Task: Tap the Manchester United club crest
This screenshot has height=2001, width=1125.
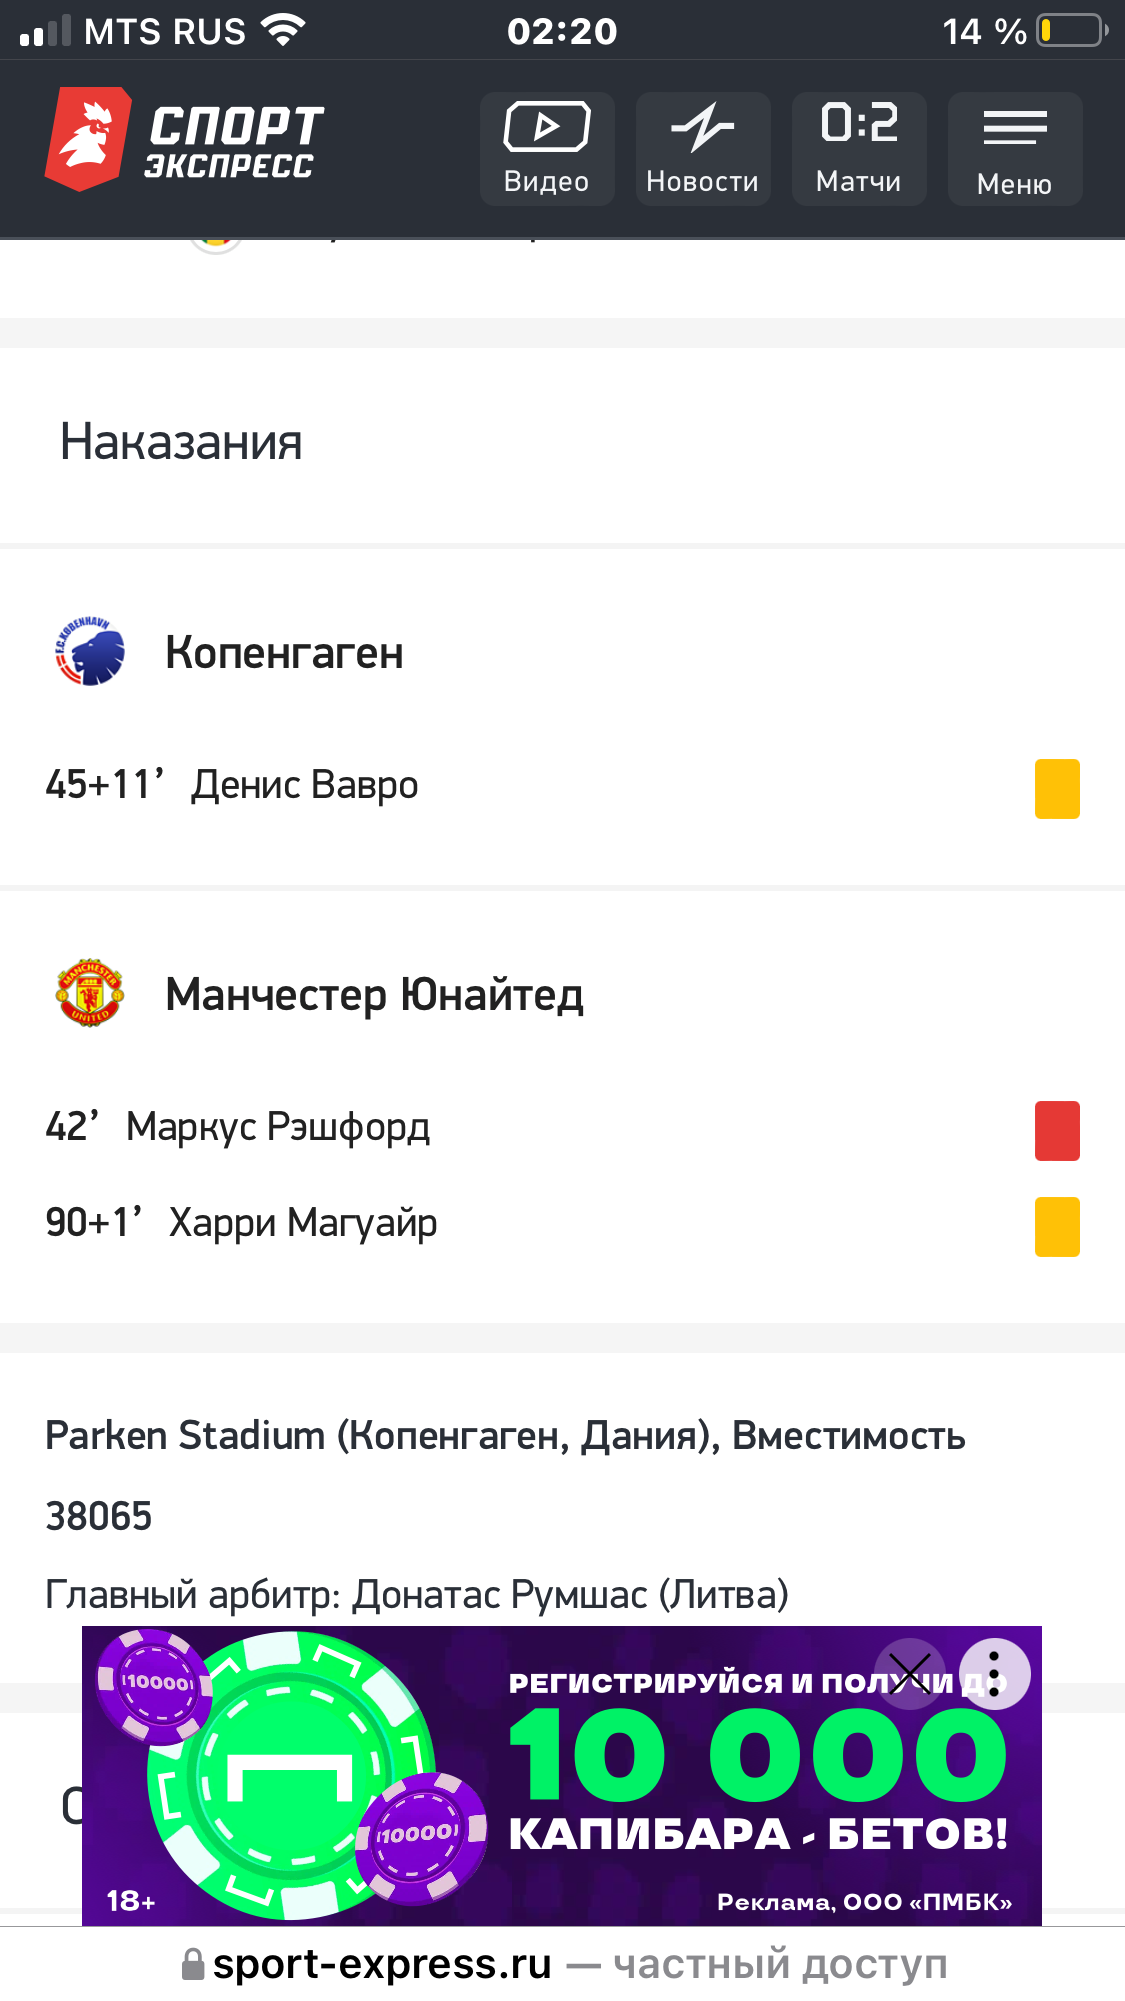Action: click(90, 993)
